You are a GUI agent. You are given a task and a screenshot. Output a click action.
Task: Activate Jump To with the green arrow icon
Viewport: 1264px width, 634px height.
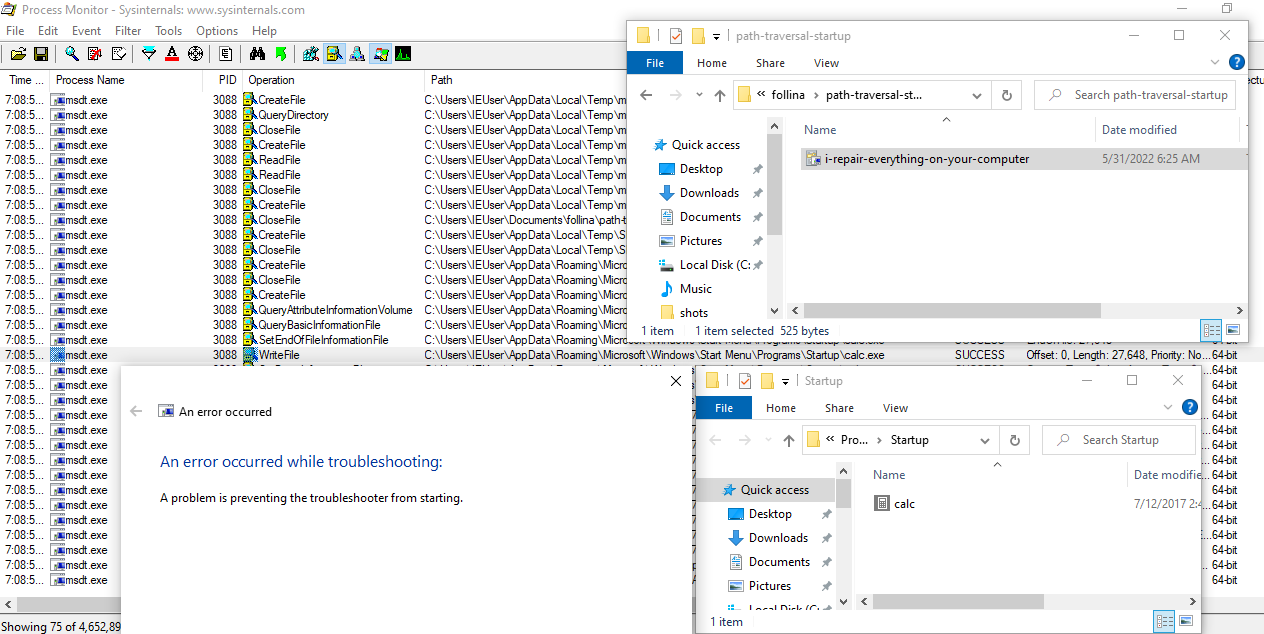click(x=283, y=53)
